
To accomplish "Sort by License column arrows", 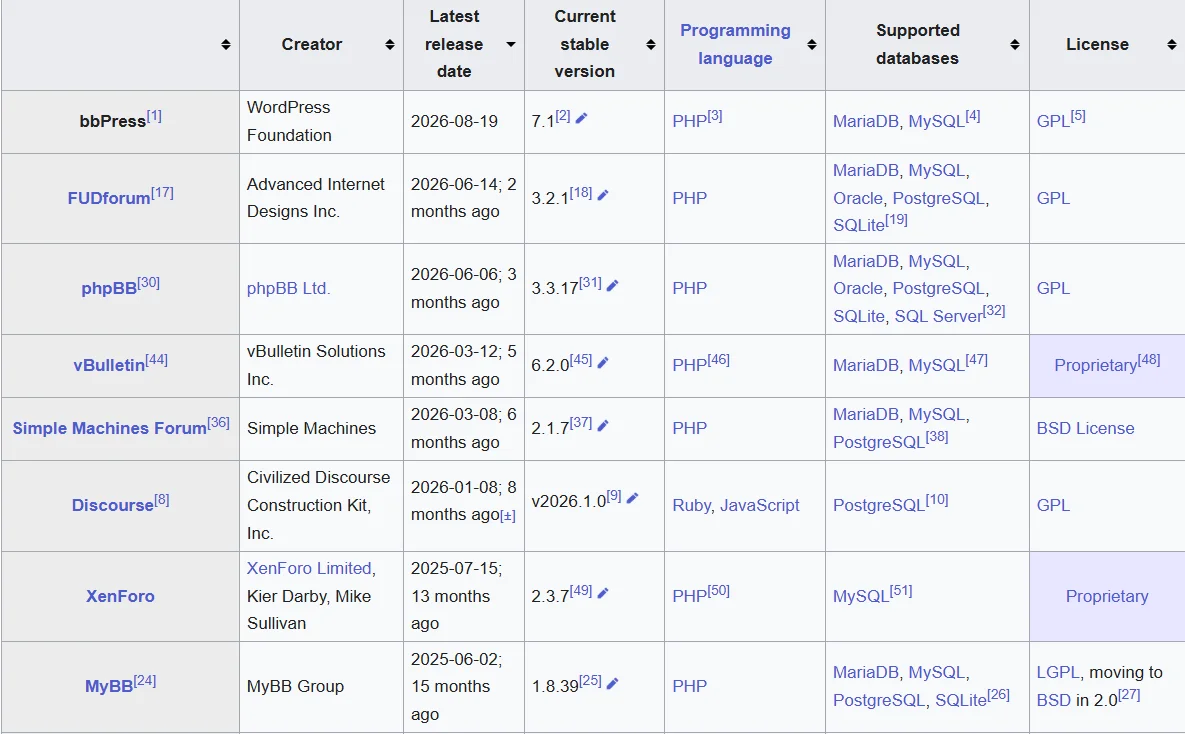I will click(1171, 45).
